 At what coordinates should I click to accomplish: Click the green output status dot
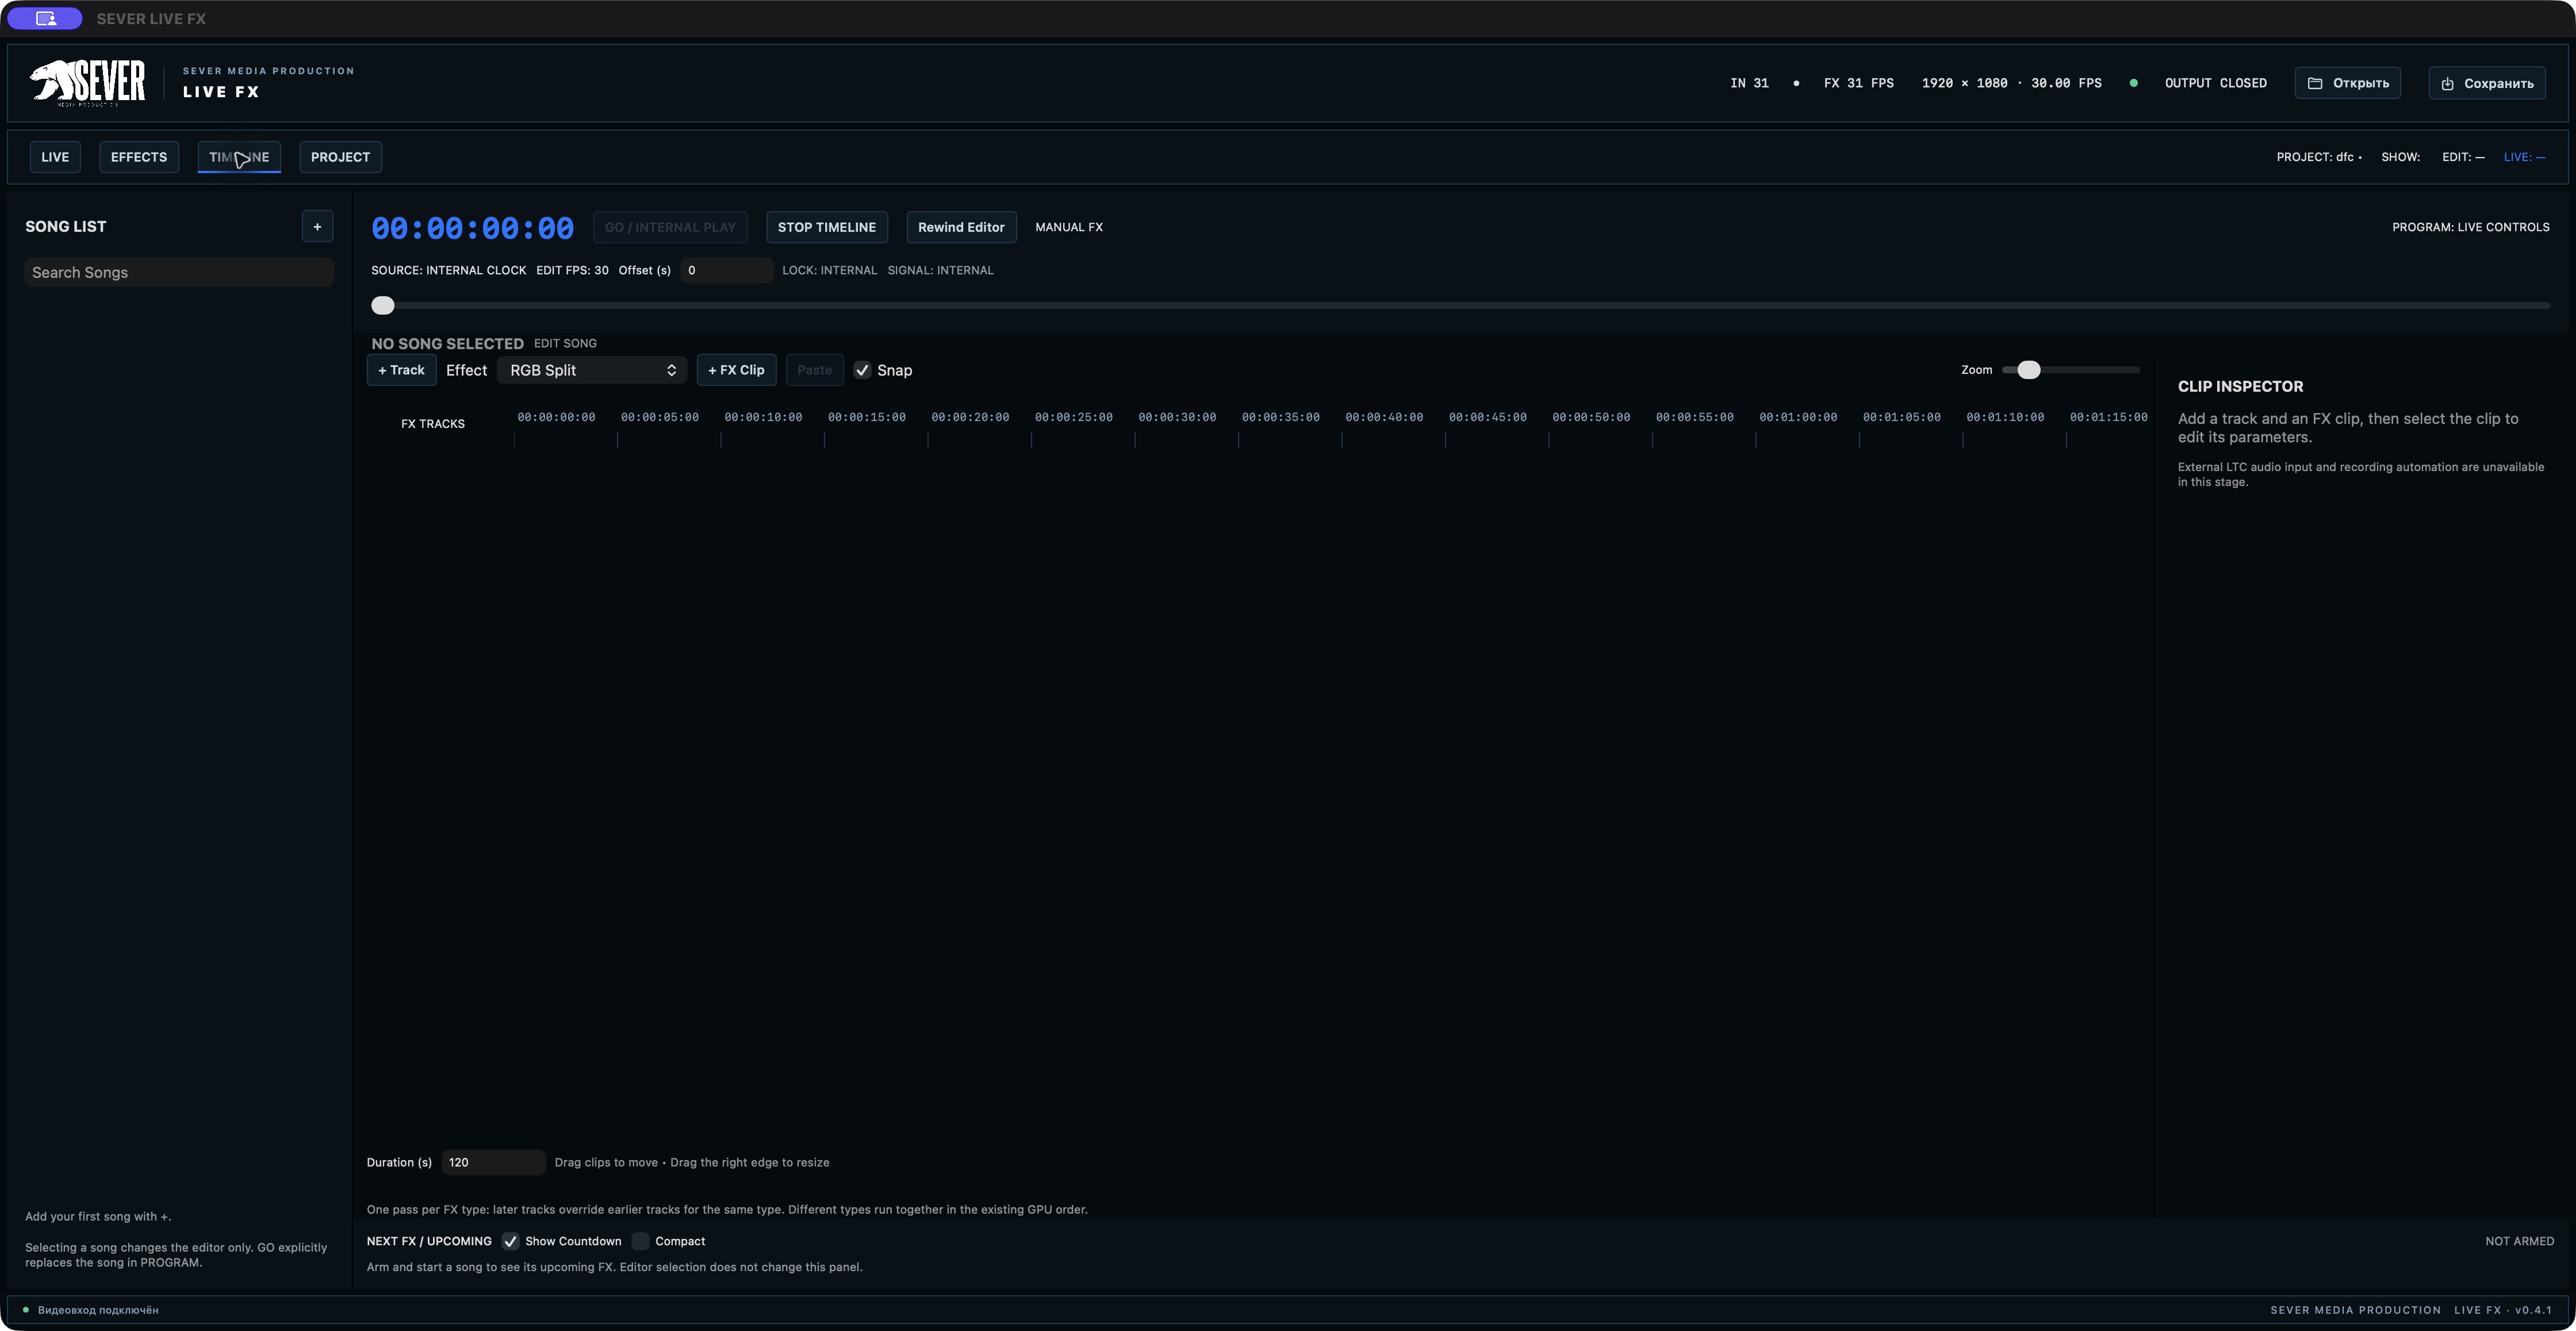pyautogui.click(x=2133, y=83)
